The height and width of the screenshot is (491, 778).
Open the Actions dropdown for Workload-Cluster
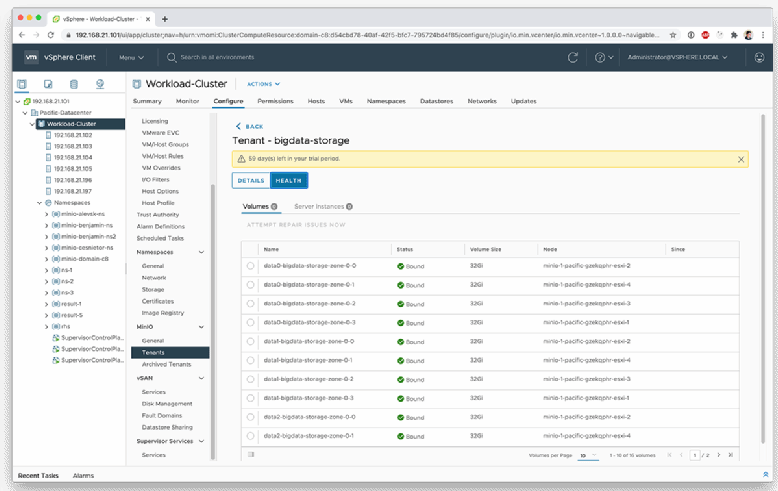point(263,84)
